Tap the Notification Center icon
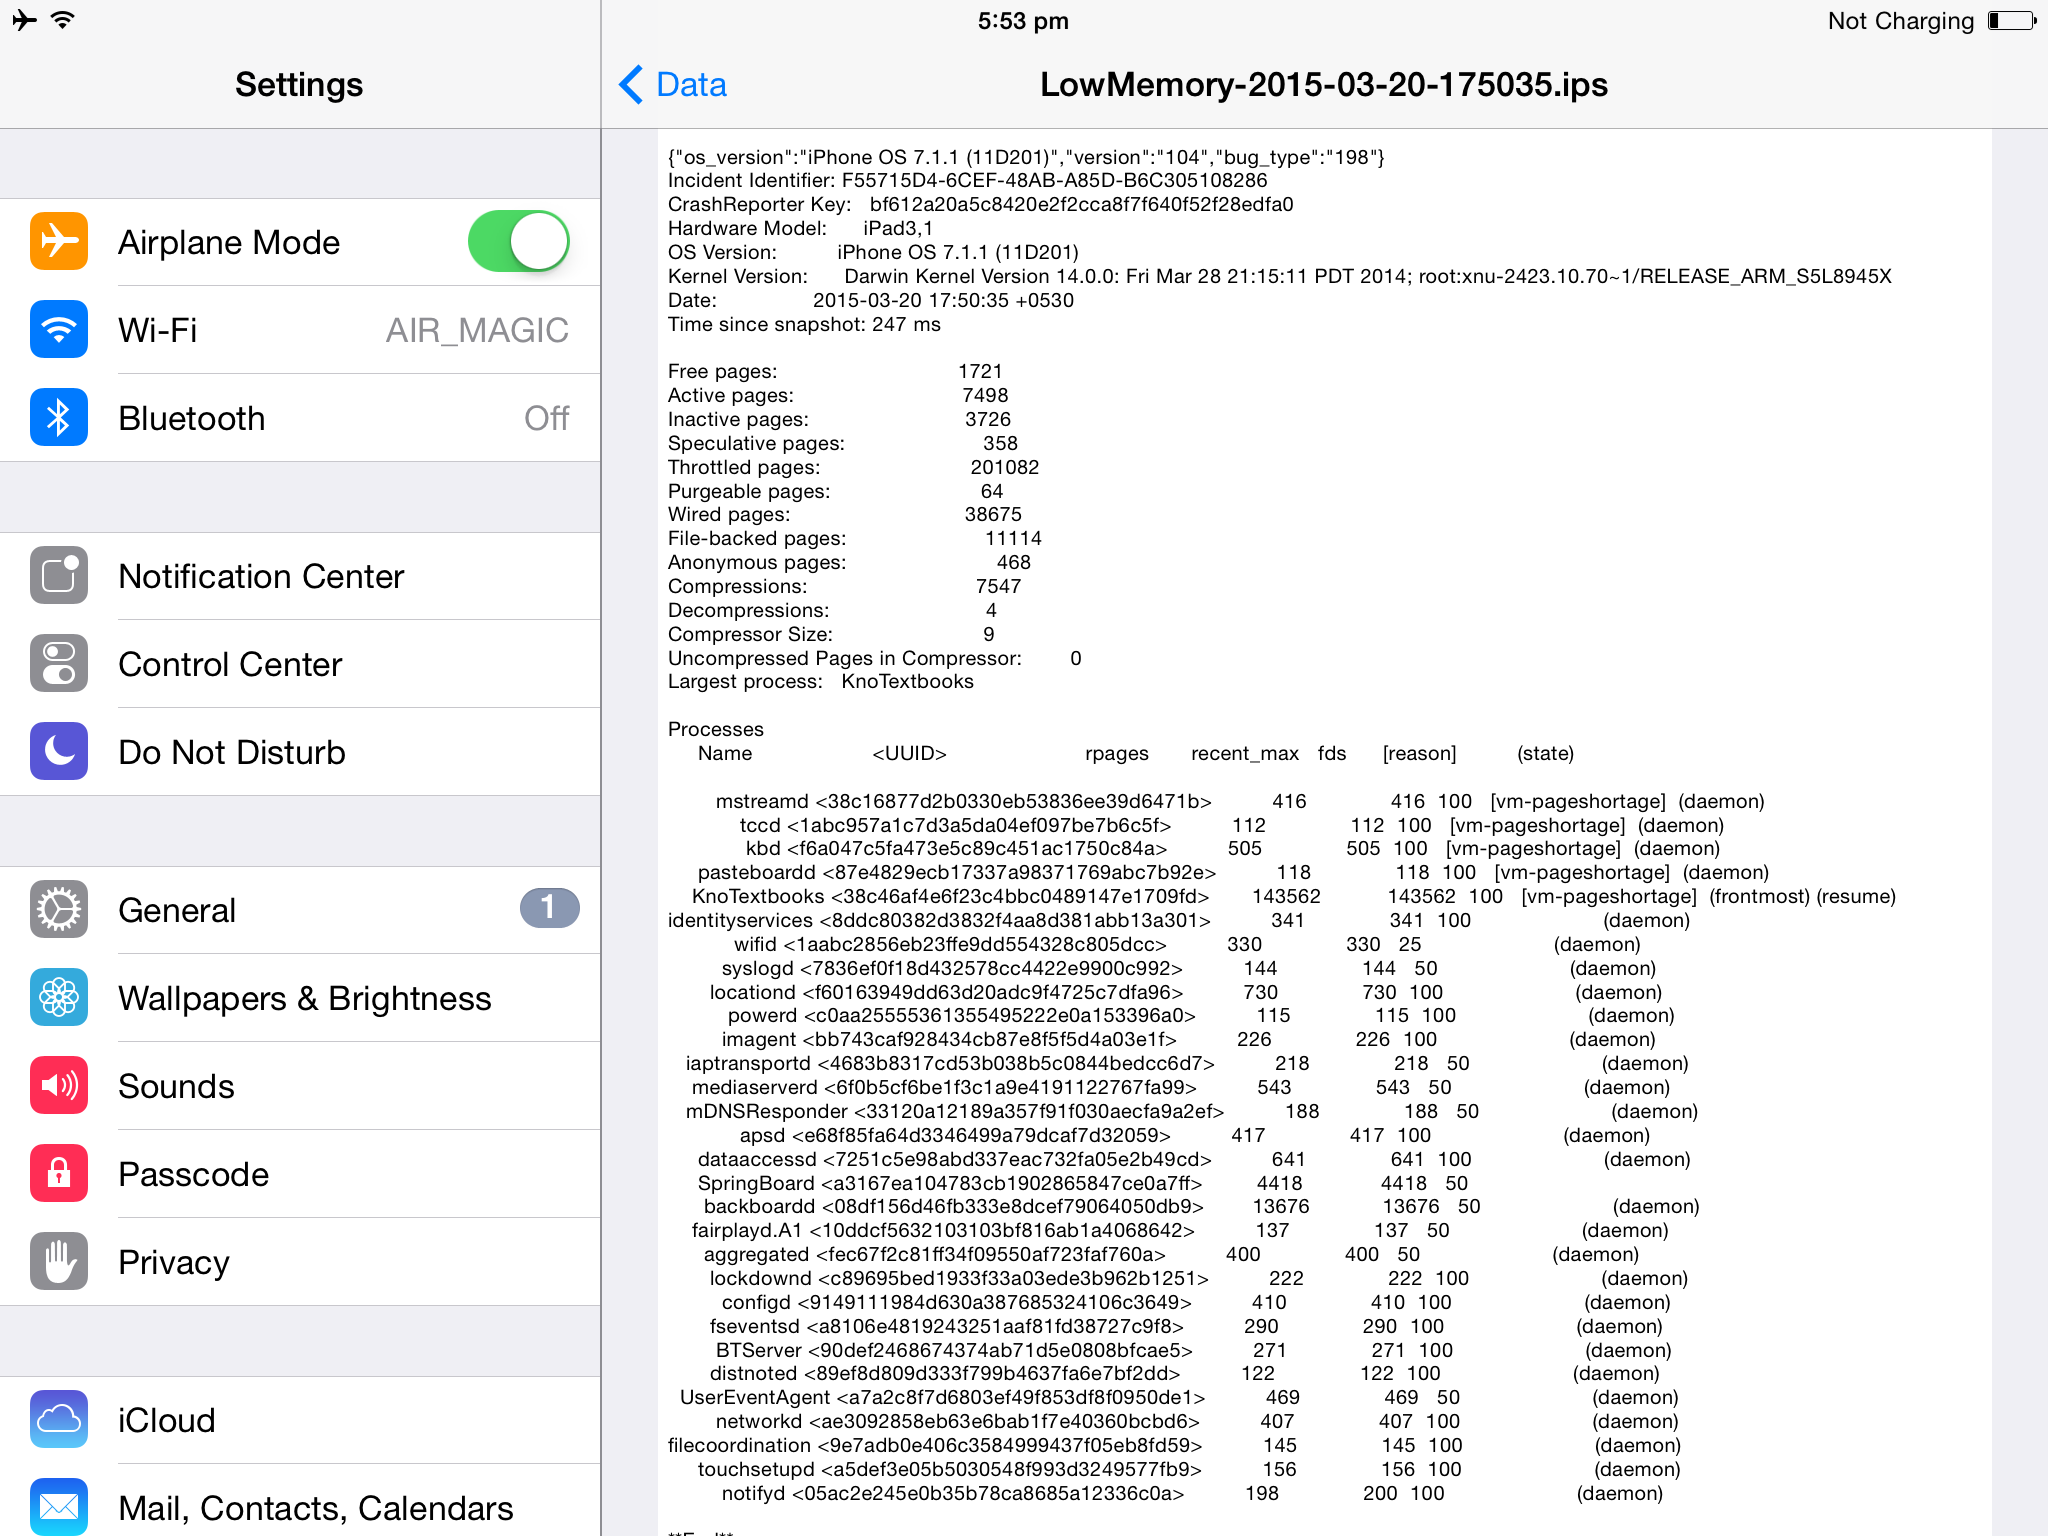 pyautogui.click(x=59, y=576)
